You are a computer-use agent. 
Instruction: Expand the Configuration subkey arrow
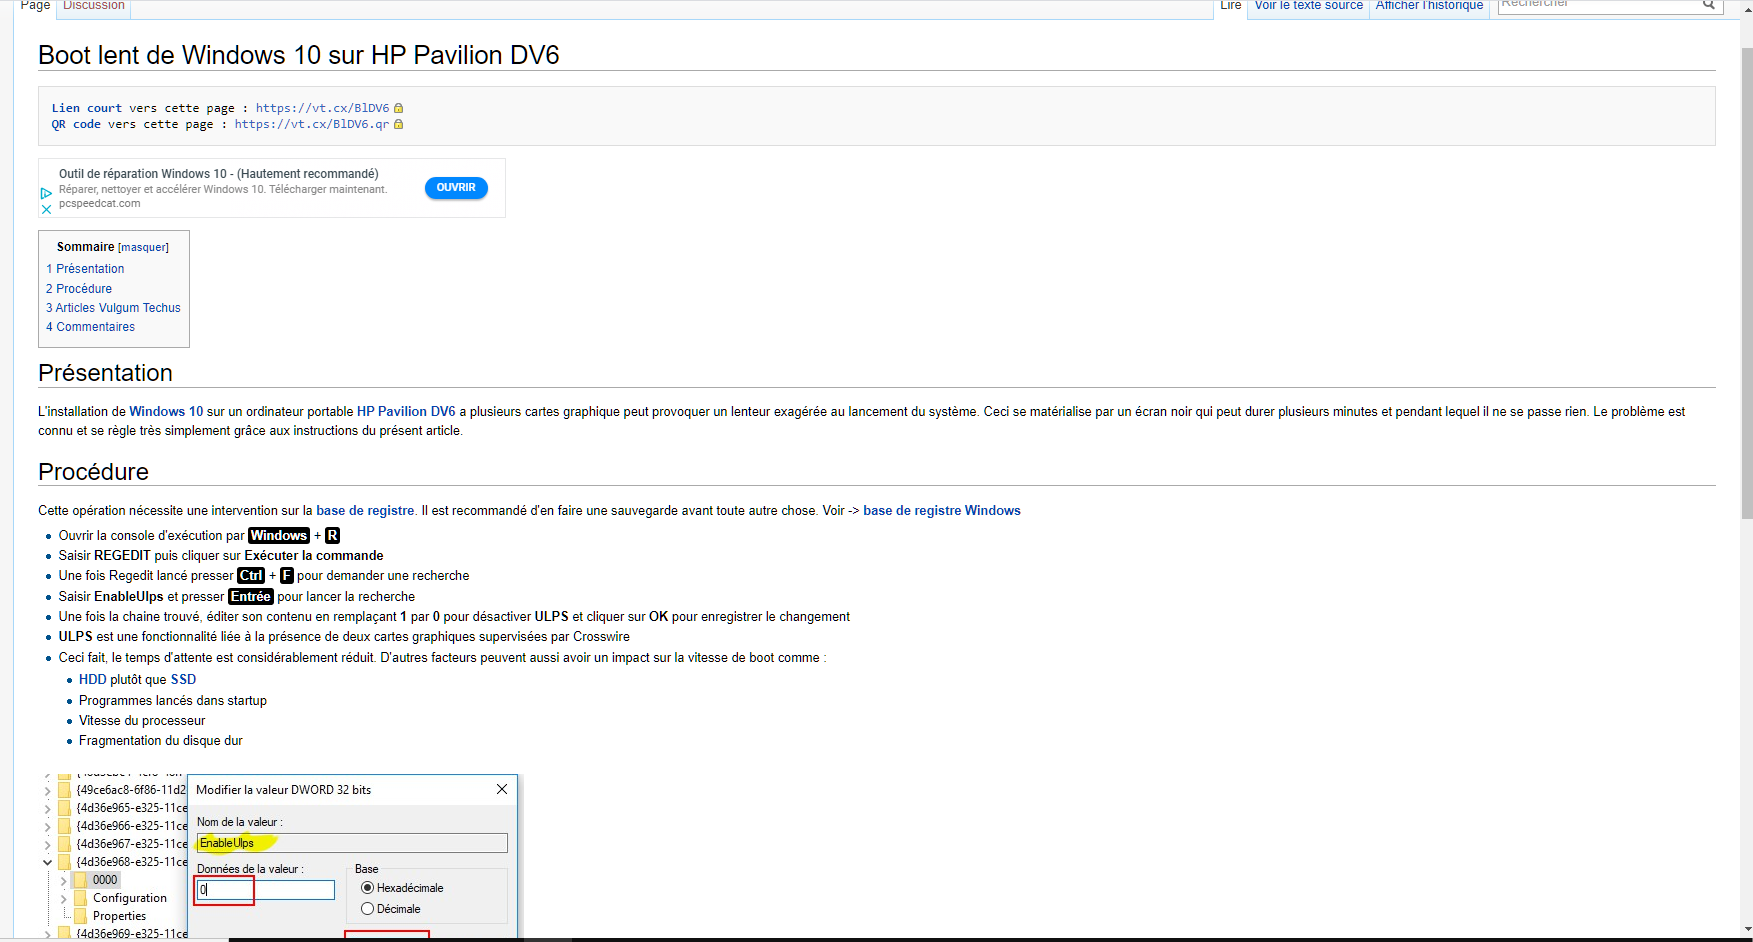(63, 898)
